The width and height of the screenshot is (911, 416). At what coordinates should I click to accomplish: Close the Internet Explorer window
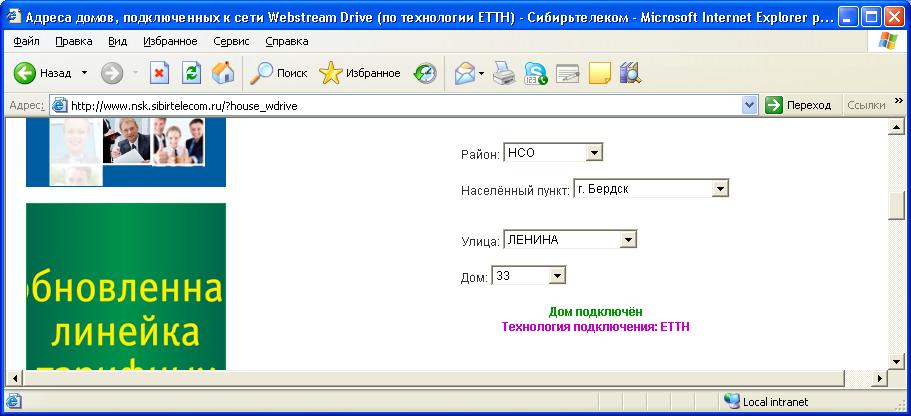pos(894,16)
